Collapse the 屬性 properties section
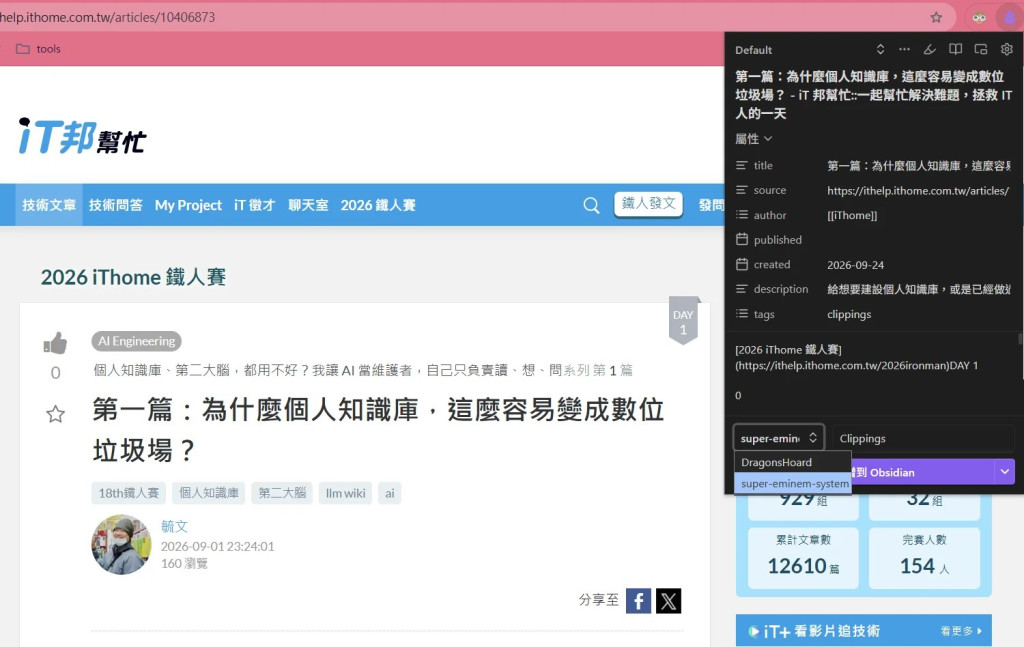This screenshot has height=647, width=1024. (x=754, y=138)
